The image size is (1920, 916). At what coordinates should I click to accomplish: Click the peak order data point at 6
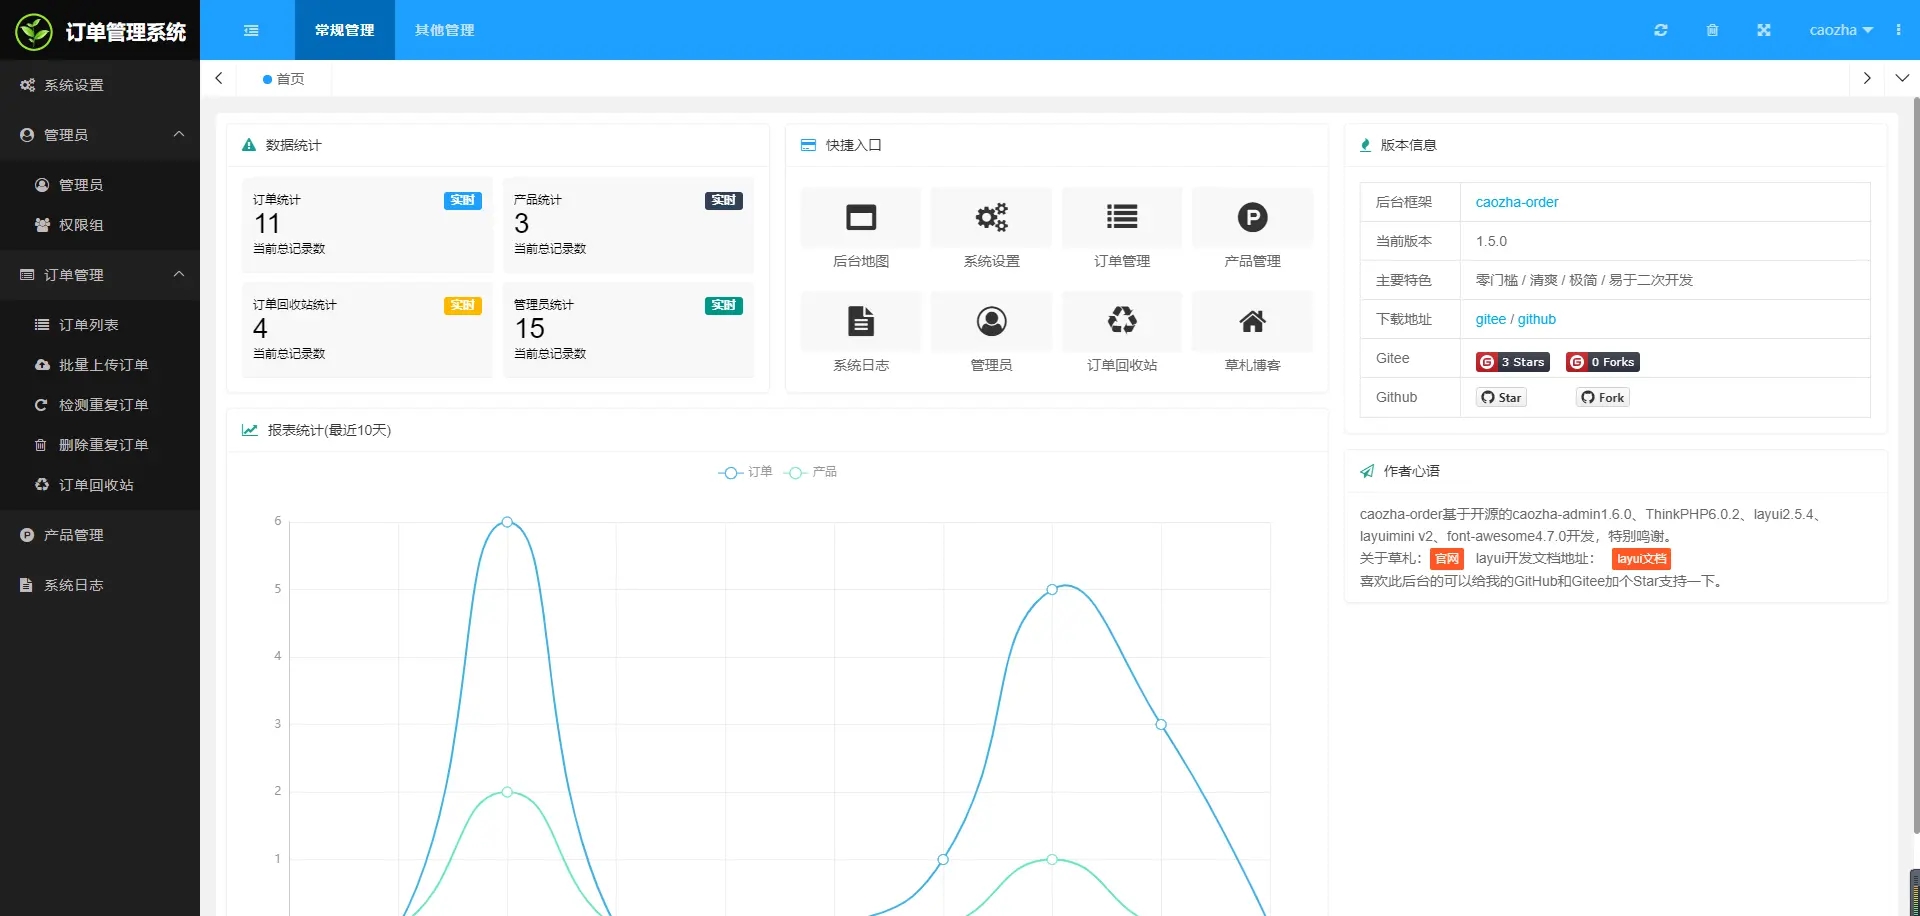(507, 522)
